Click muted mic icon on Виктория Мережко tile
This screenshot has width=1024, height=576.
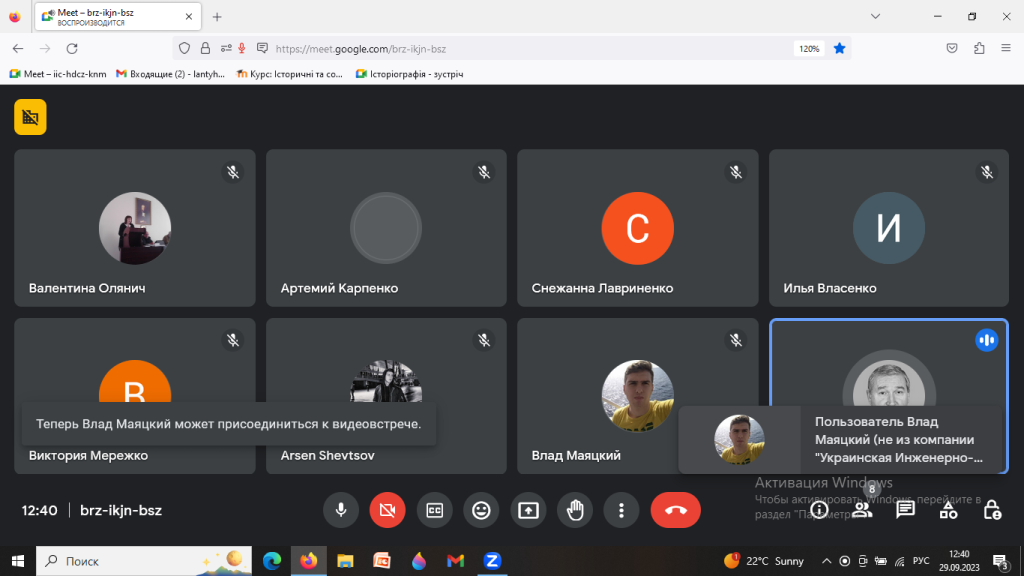click(x=232, y=340)
